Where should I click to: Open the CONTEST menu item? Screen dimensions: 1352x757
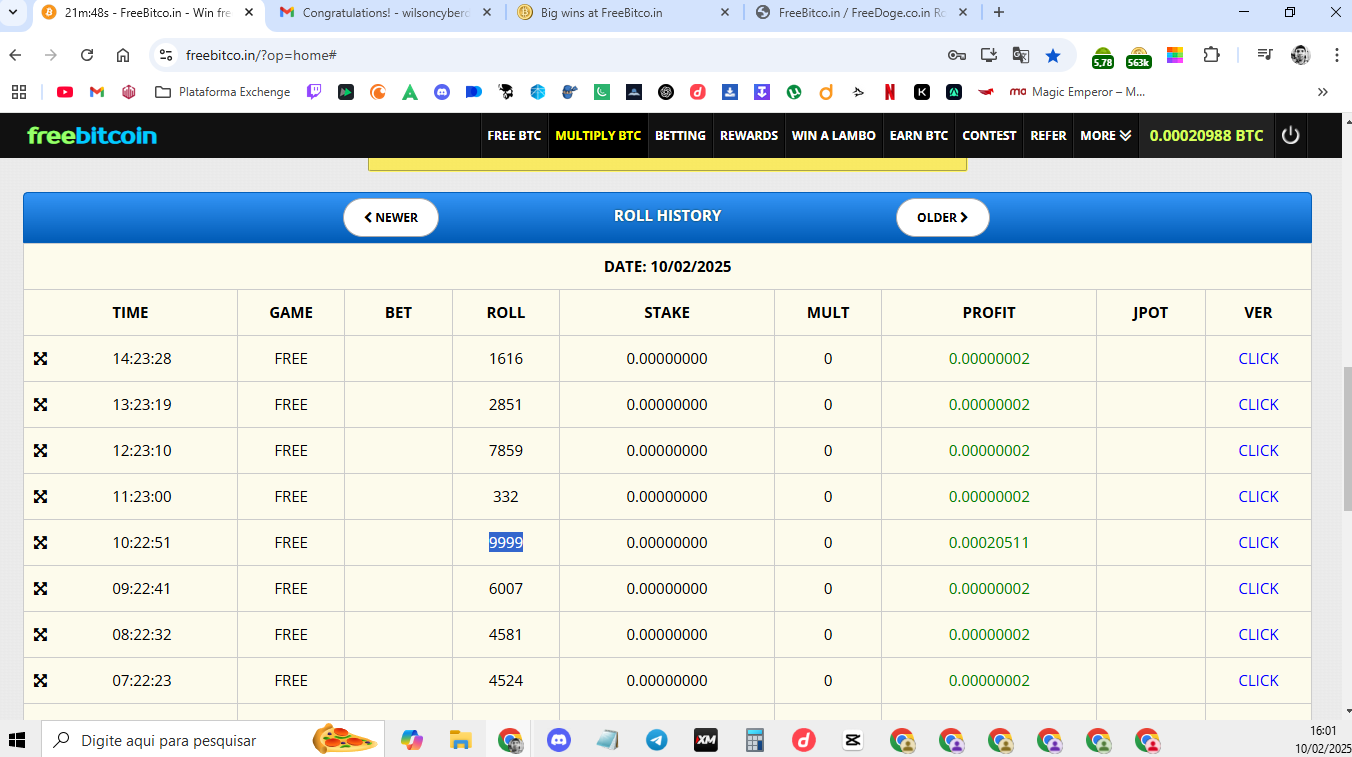point(989,135)
